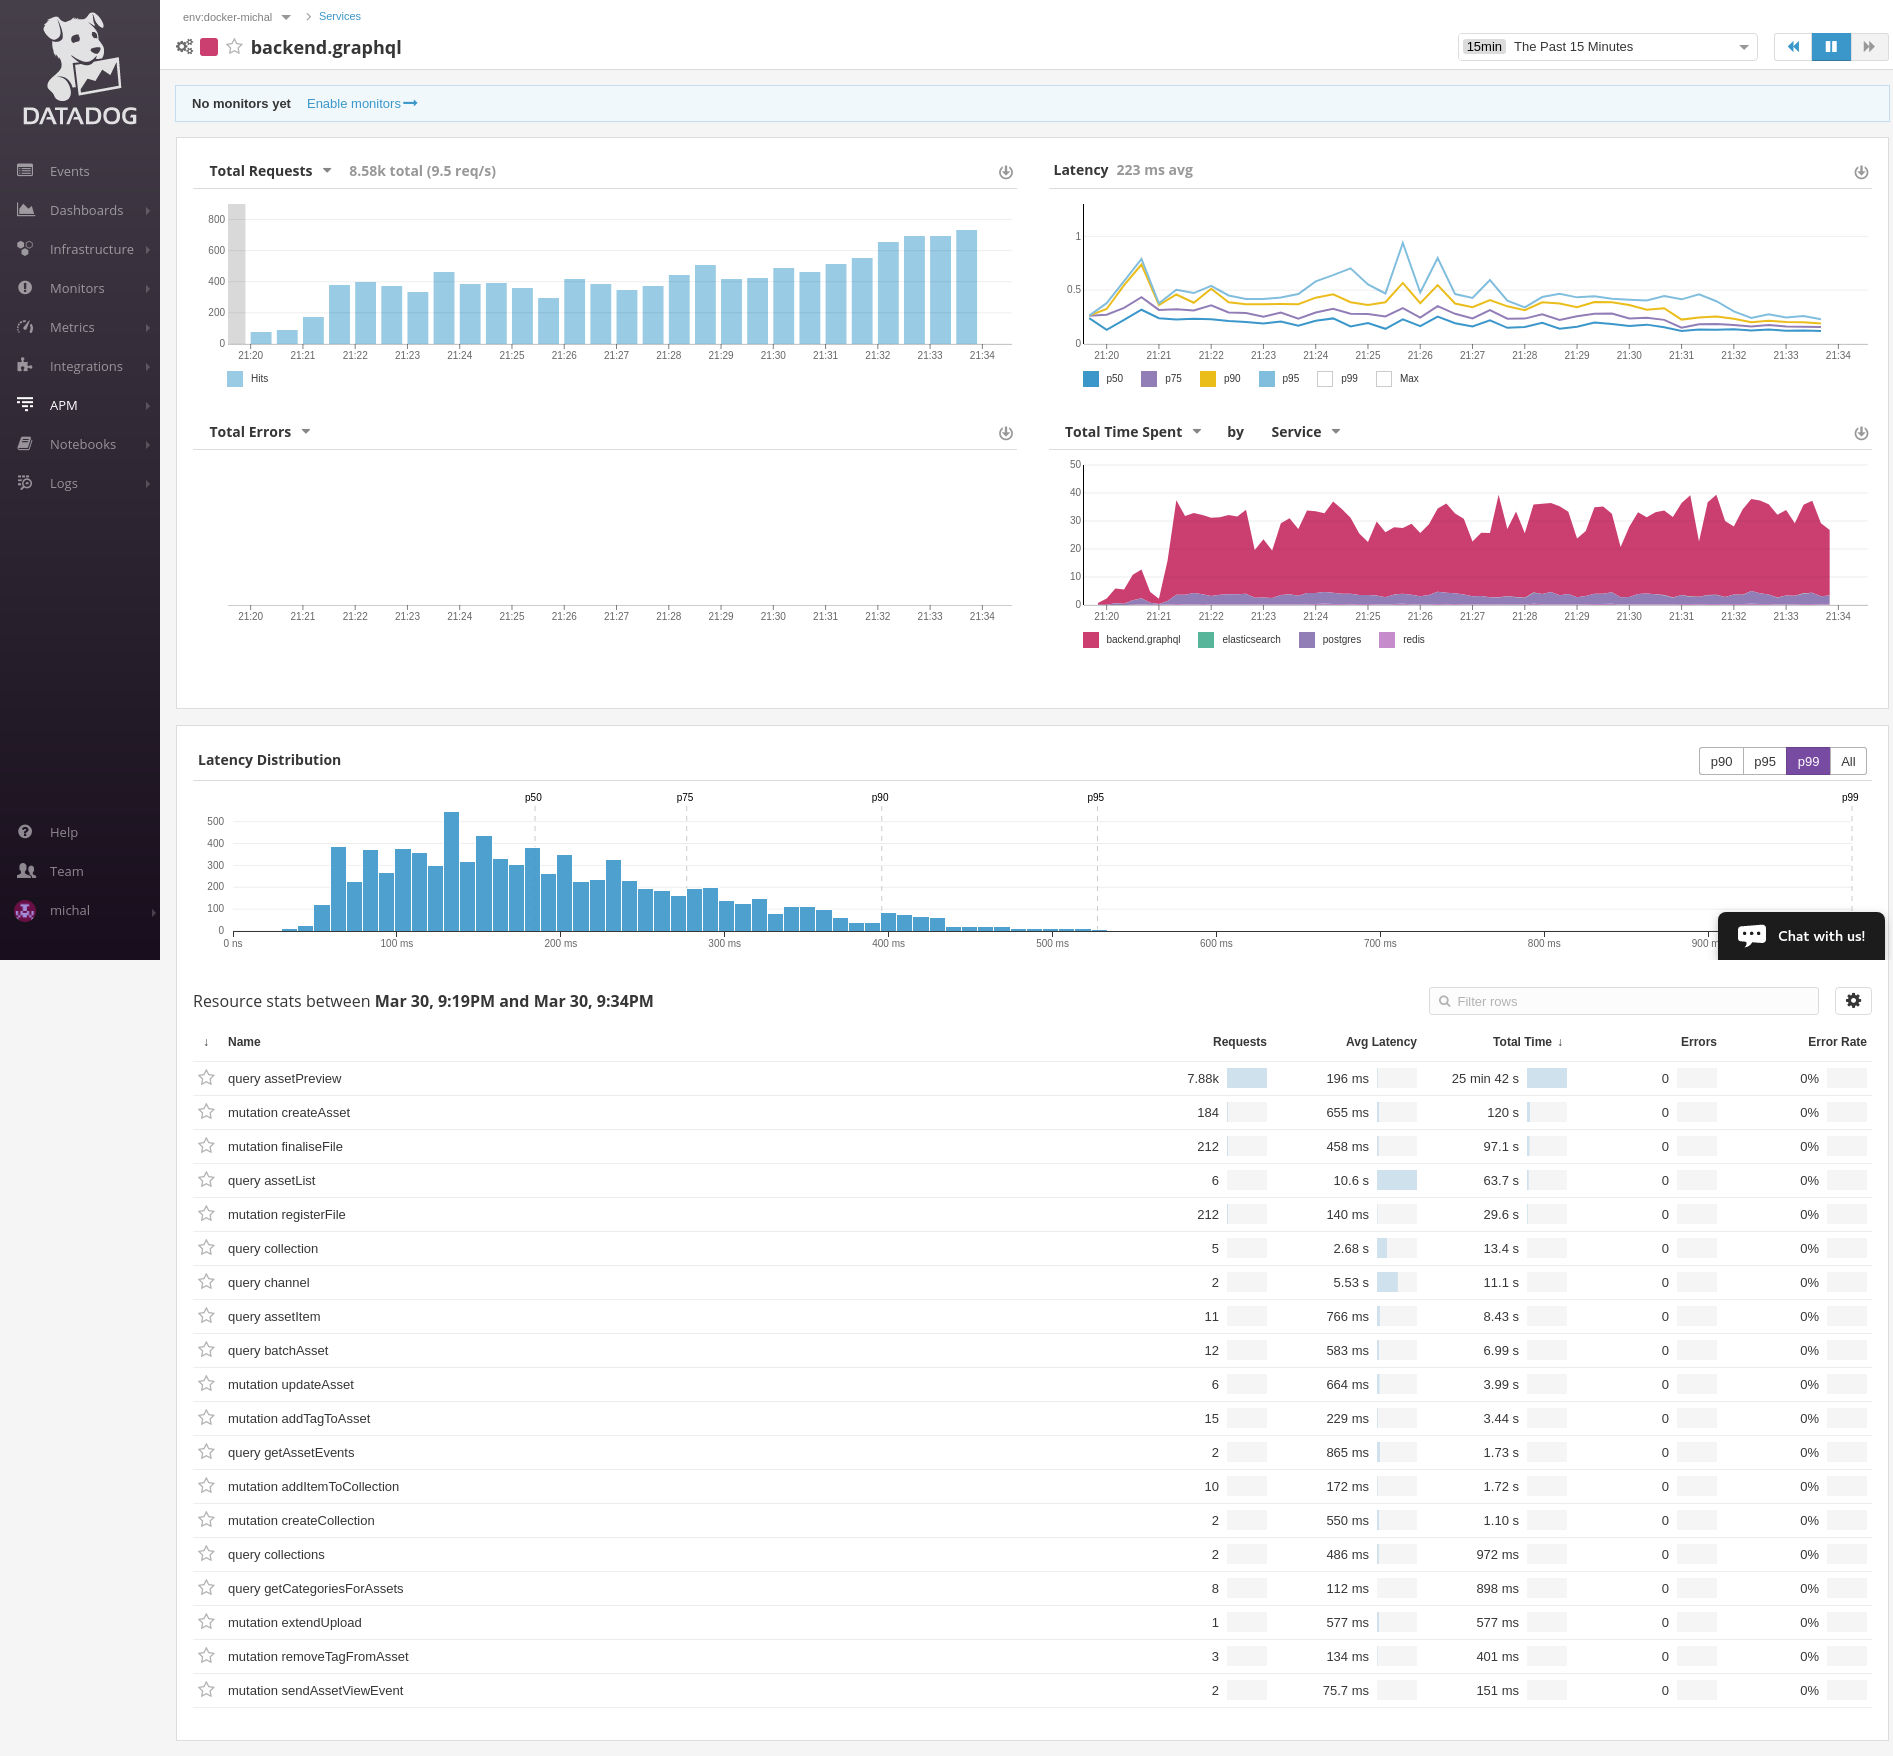Star the query channel resource
The width and height of the screenshot is (1893, 1756).
207,1282
